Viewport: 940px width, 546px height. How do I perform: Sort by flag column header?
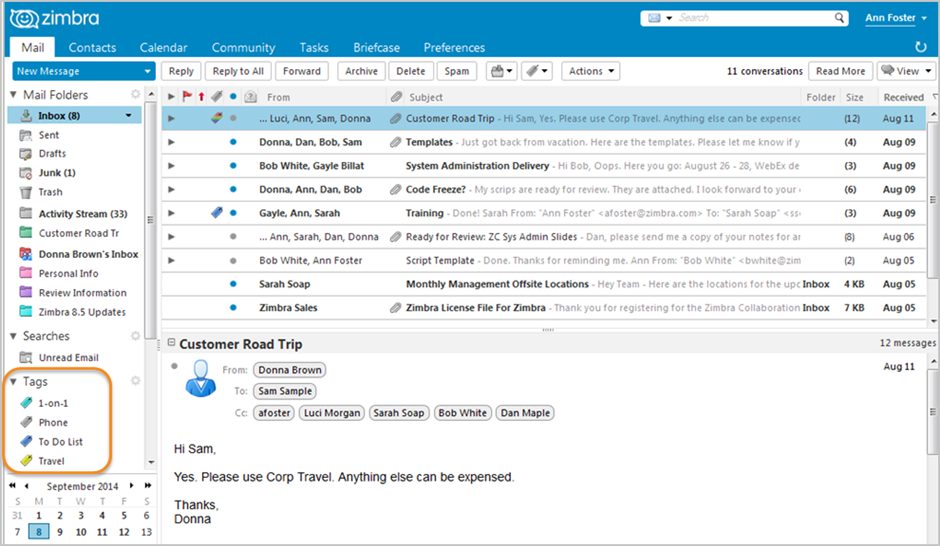click(x=187, y=96)
